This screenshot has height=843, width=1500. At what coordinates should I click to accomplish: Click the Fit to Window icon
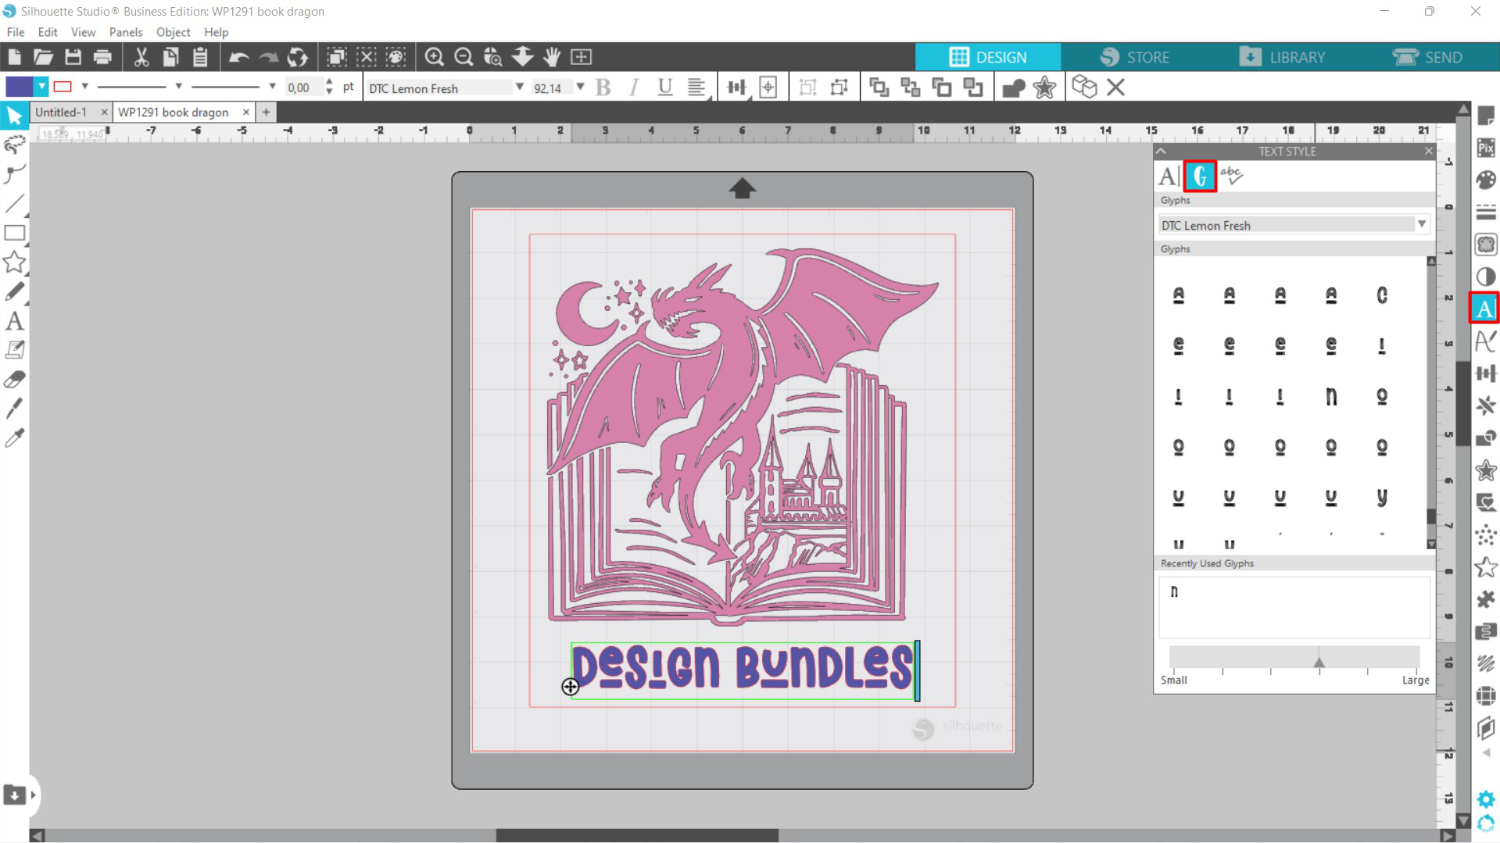581,57
